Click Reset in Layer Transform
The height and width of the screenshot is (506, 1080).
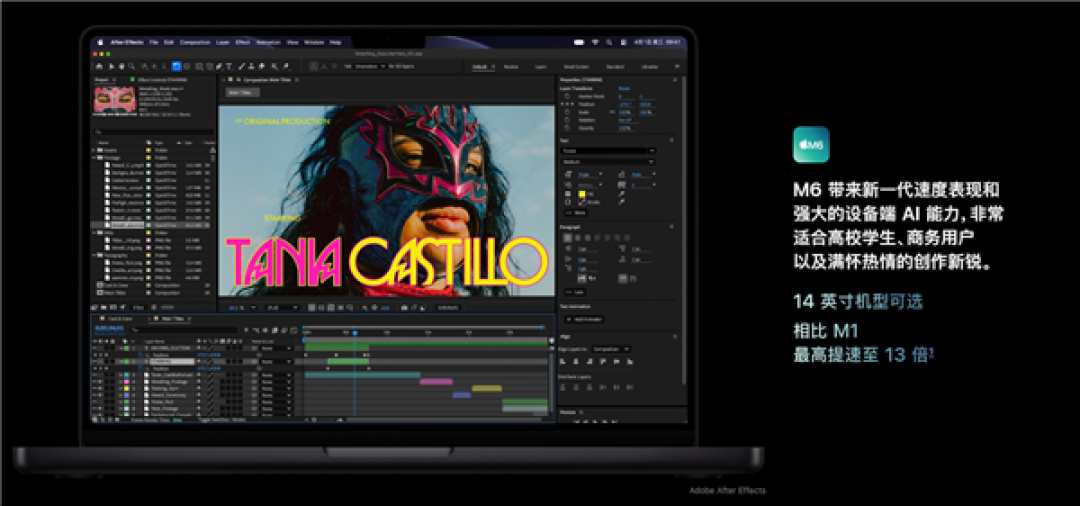(624, 88)
